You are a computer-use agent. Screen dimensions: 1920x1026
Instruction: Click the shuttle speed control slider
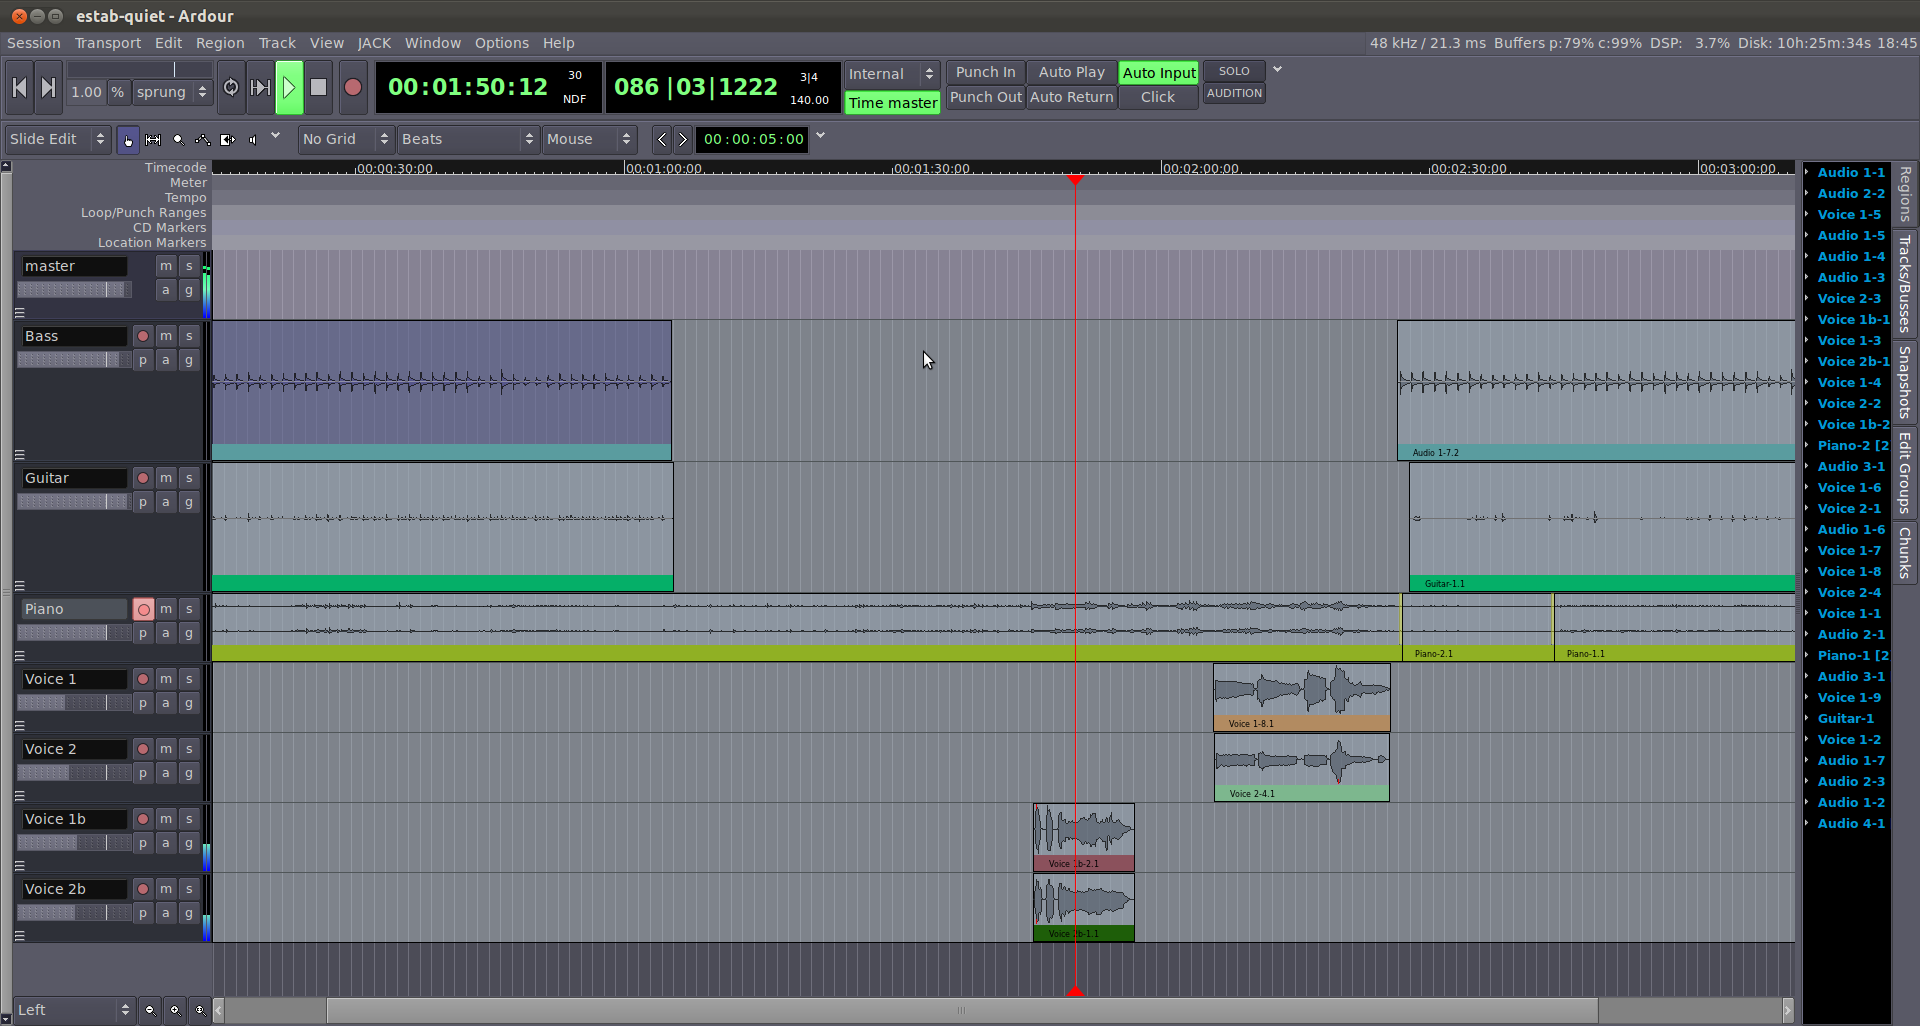click(140, 70)
